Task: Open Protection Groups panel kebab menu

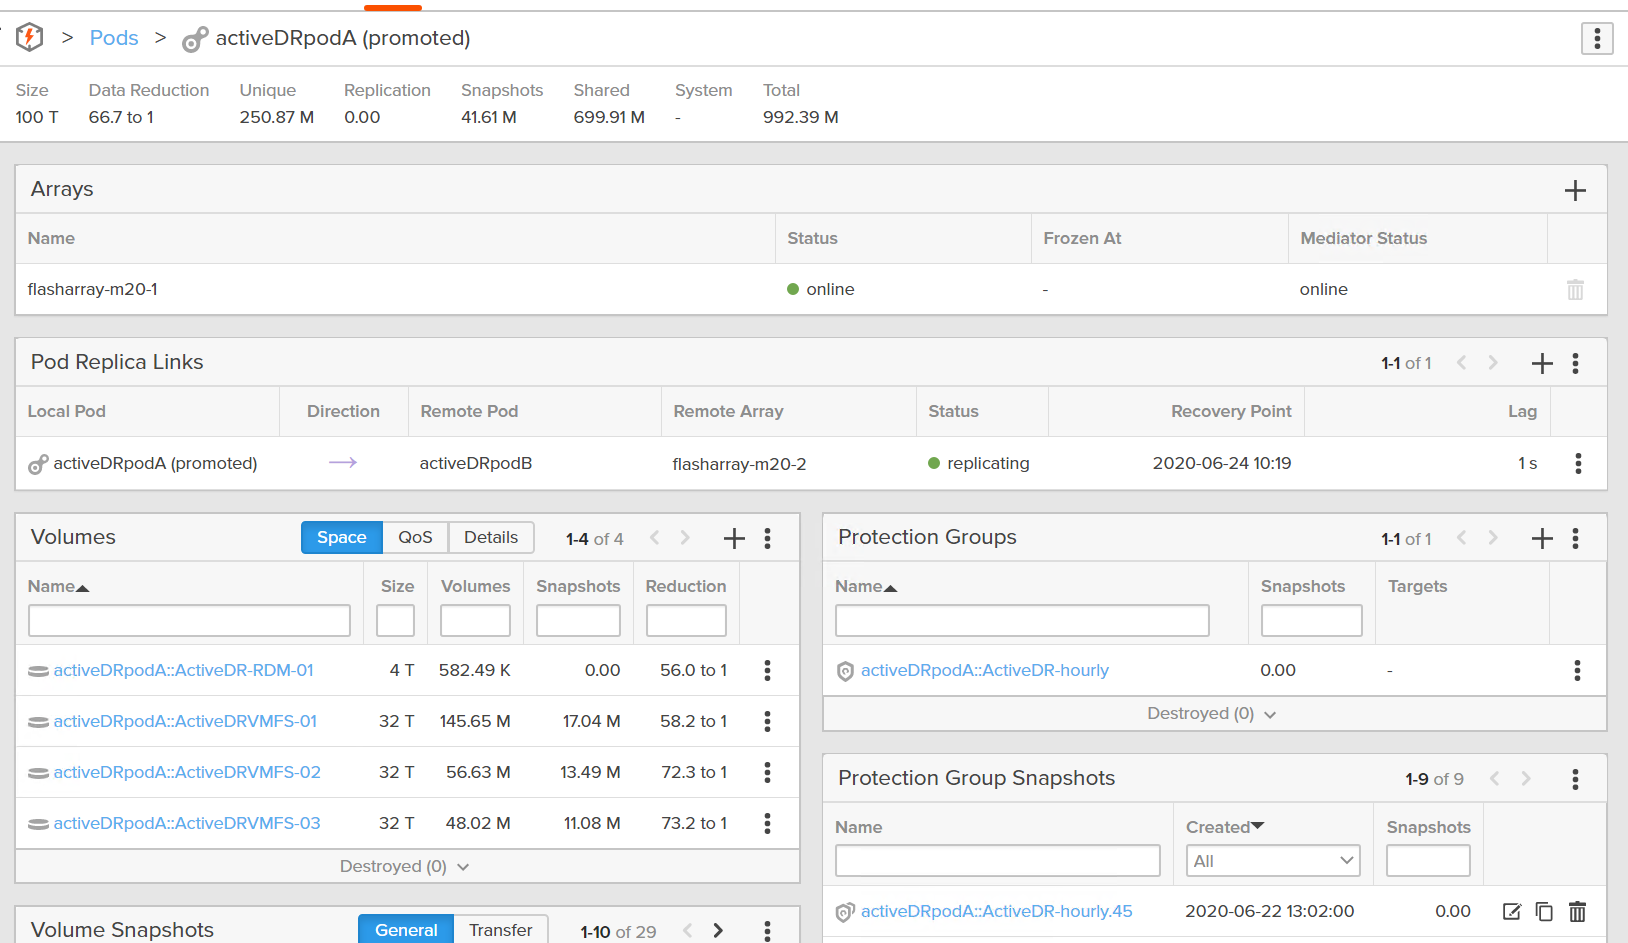Action: 1575,538
